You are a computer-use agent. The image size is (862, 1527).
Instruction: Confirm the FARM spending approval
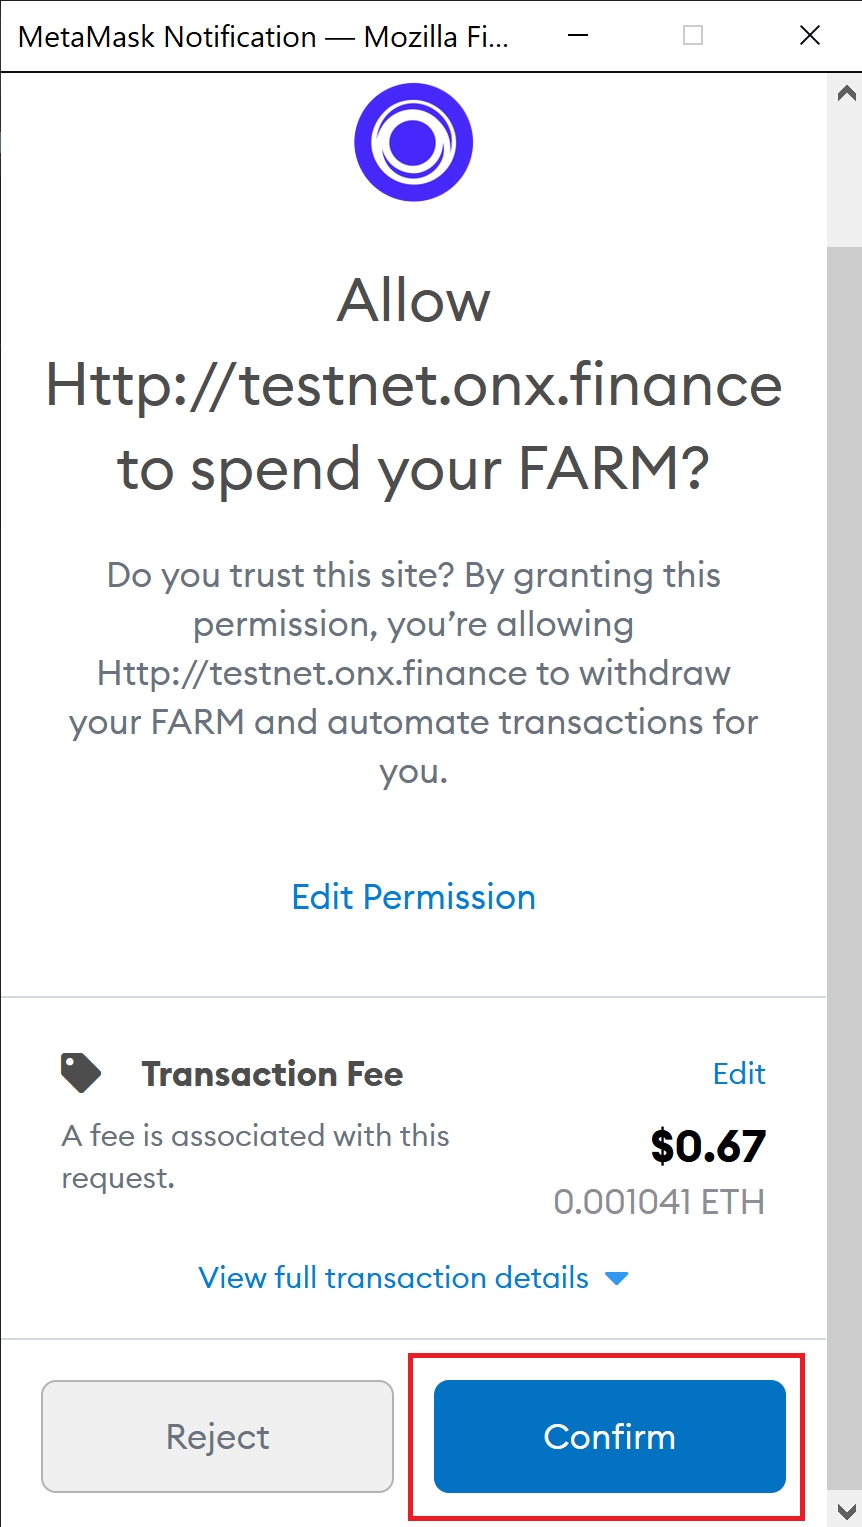click(609, 1436)
